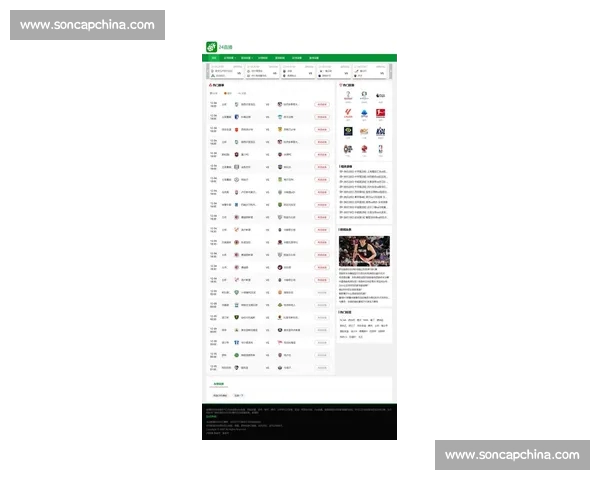The width and height of the screenshot is (600, 480).
Task: Open the red LaLiga league icon
Action: [348, 113]
